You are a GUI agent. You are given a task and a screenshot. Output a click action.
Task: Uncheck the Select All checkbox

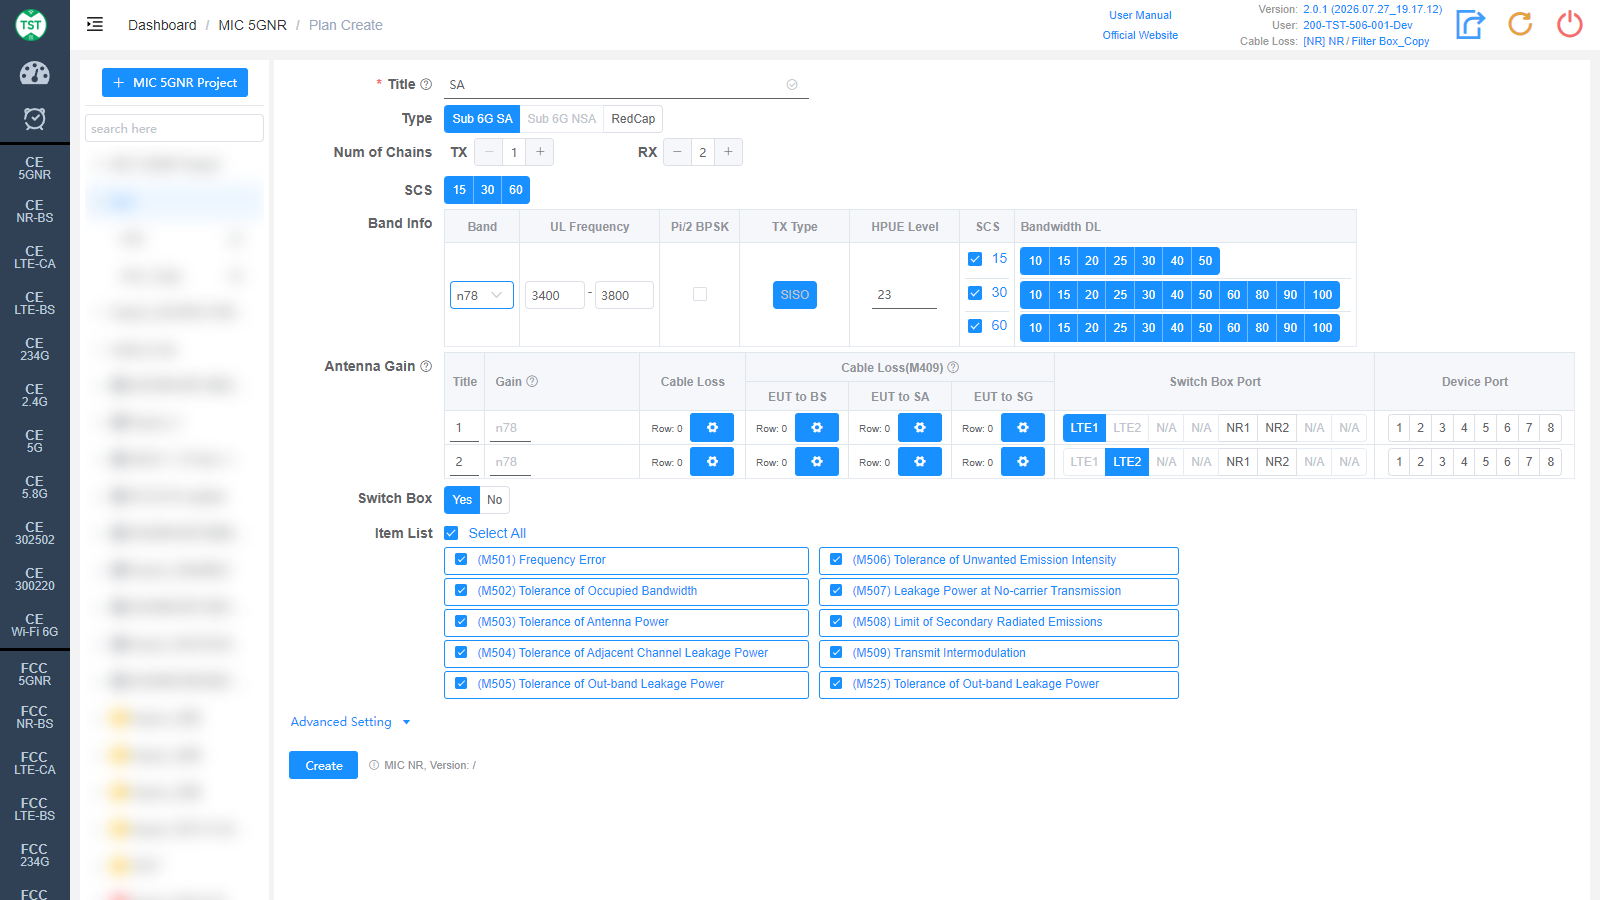[451, 533]
